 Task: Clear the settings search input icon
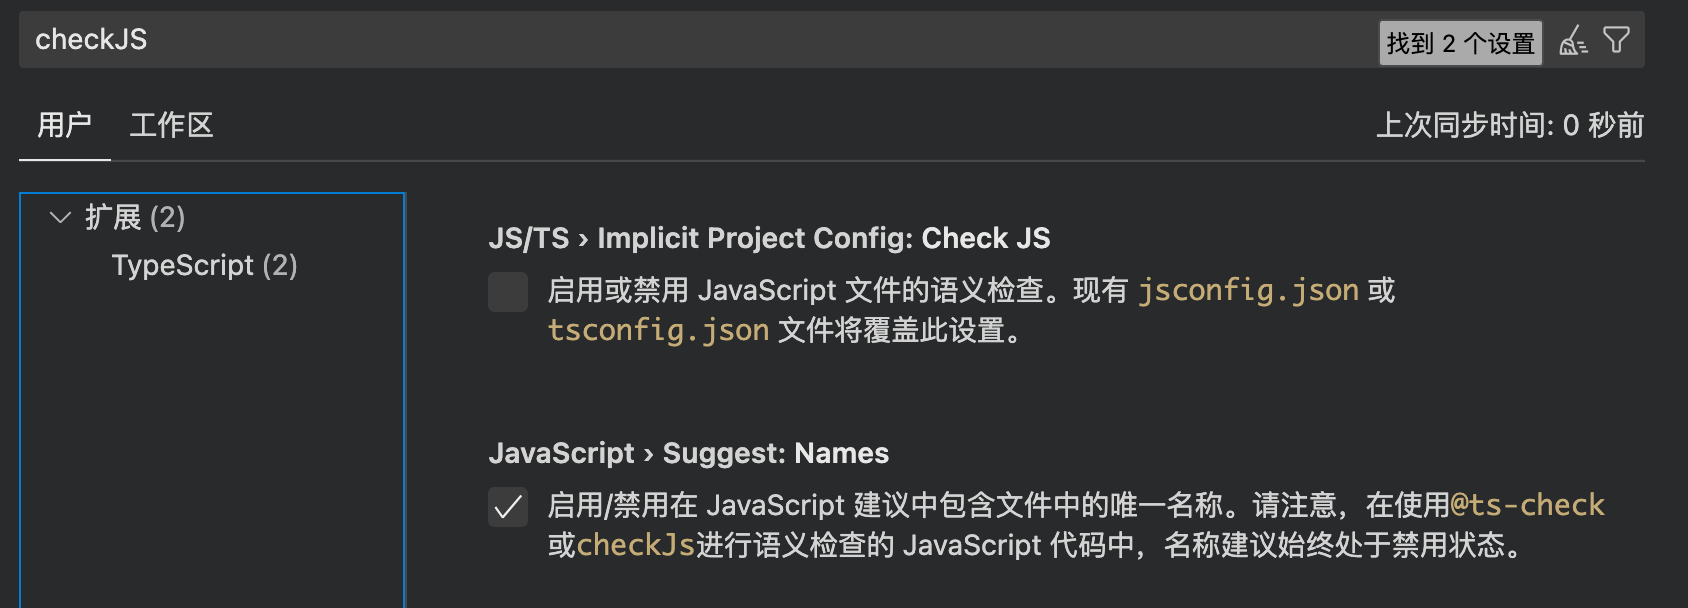point(1573,41)
